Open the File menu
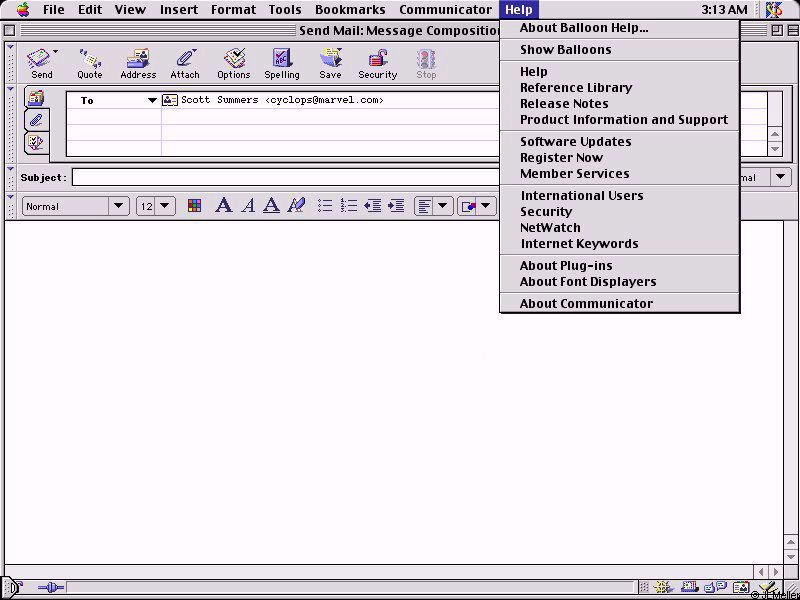Screen dimensions: 800x600 tap(54, 10)
